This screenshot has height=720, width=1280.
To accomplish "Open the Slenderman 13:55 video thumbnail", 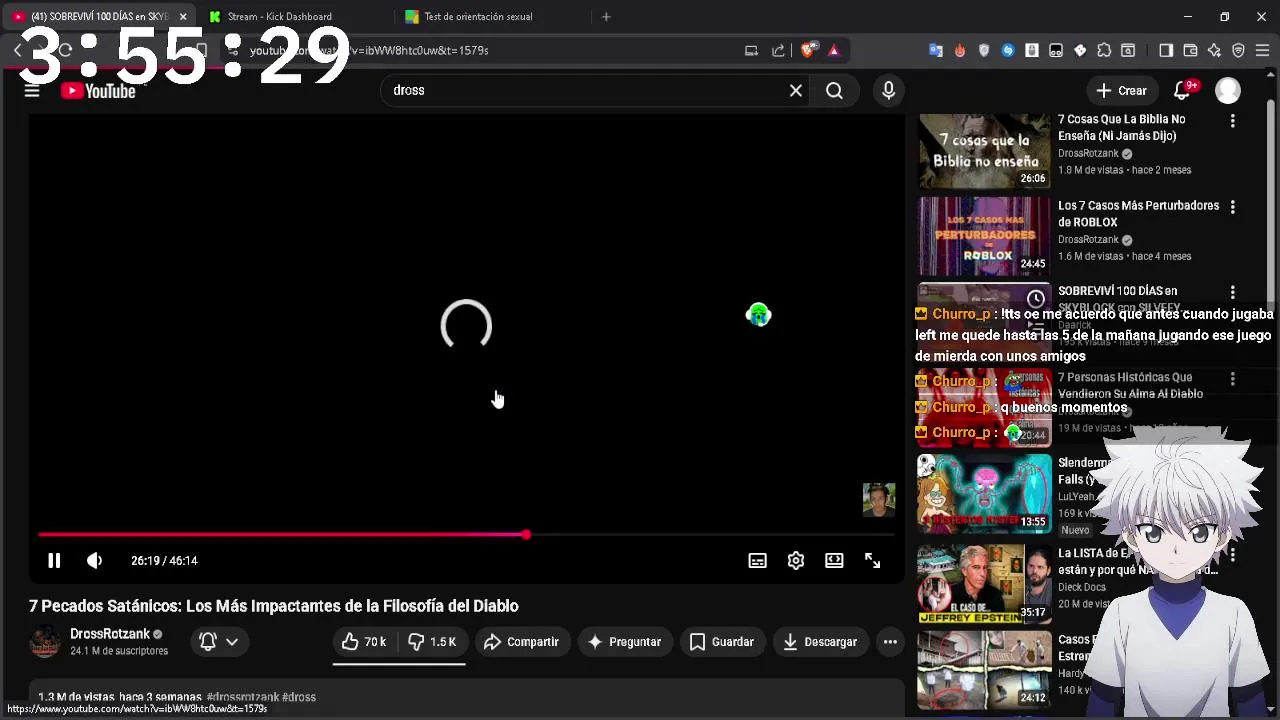I will pos(985,493).
